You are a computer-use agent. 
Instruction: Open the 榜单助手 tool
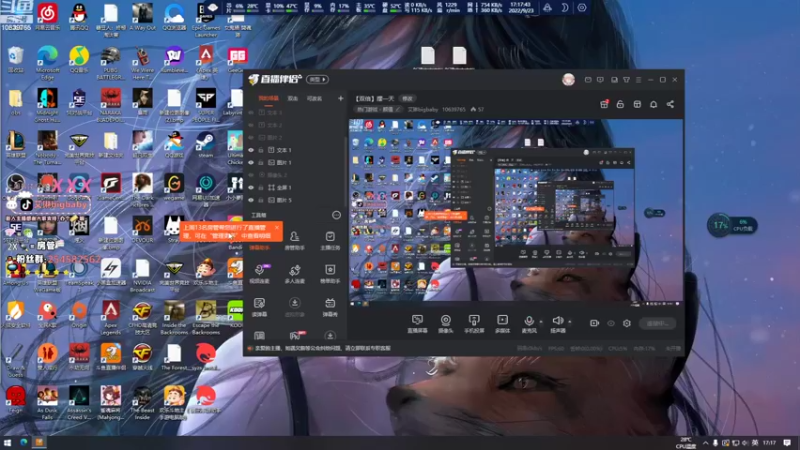pos(330,274)
